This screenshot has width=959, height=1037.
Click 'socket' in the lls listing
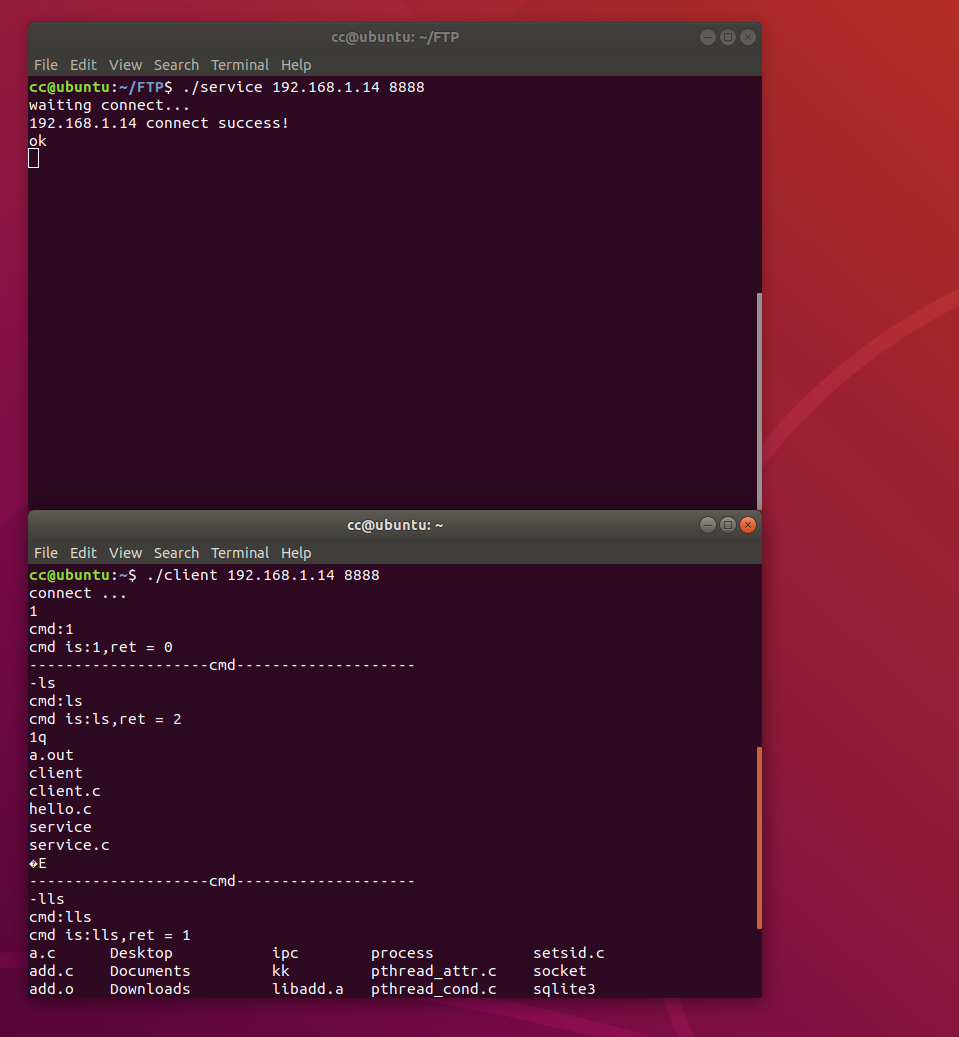(560, 971)
